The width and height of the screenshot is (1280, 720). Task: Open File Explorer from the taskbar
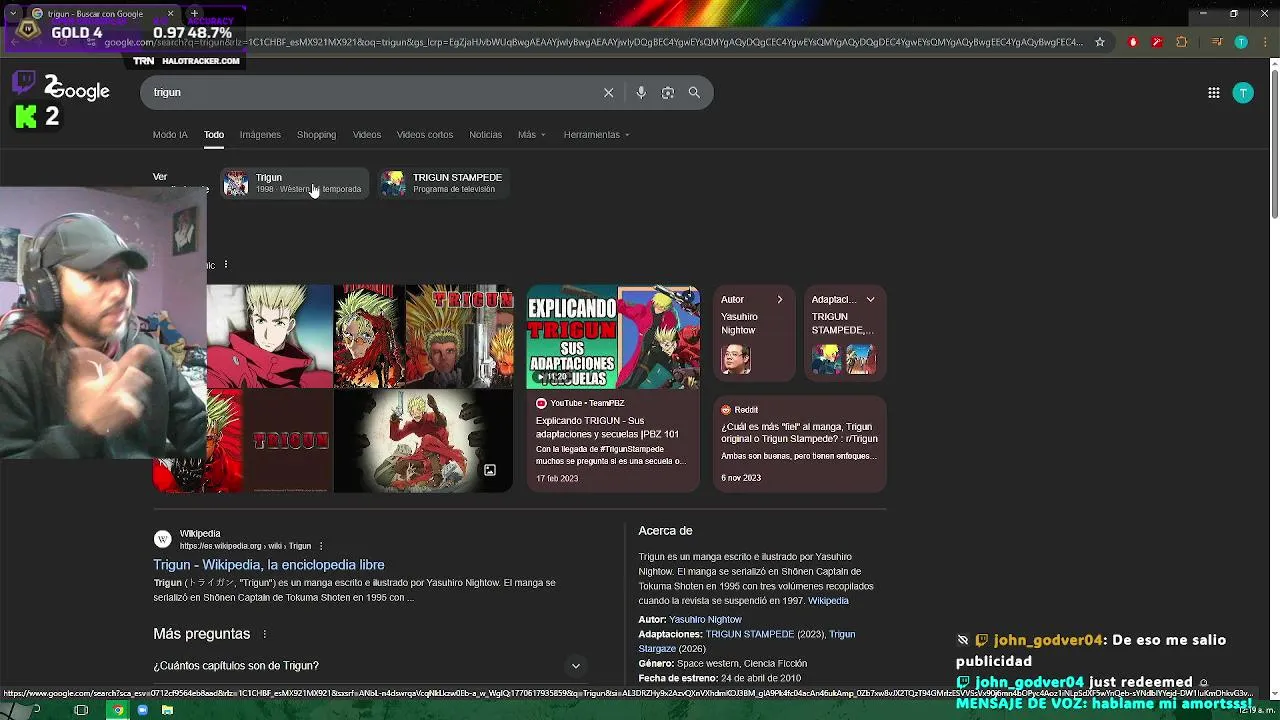(167, 710)
